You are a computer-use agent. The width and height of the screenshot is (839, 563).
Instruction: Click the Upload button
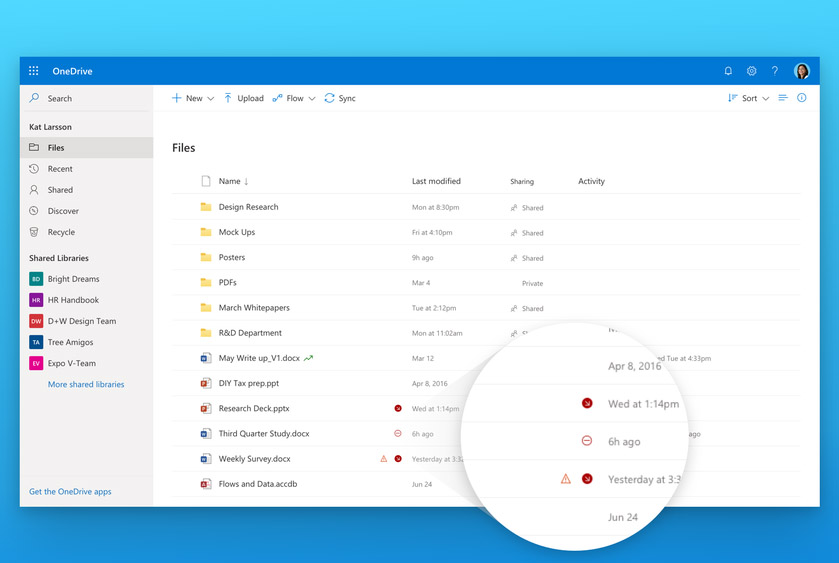point(243,98)
